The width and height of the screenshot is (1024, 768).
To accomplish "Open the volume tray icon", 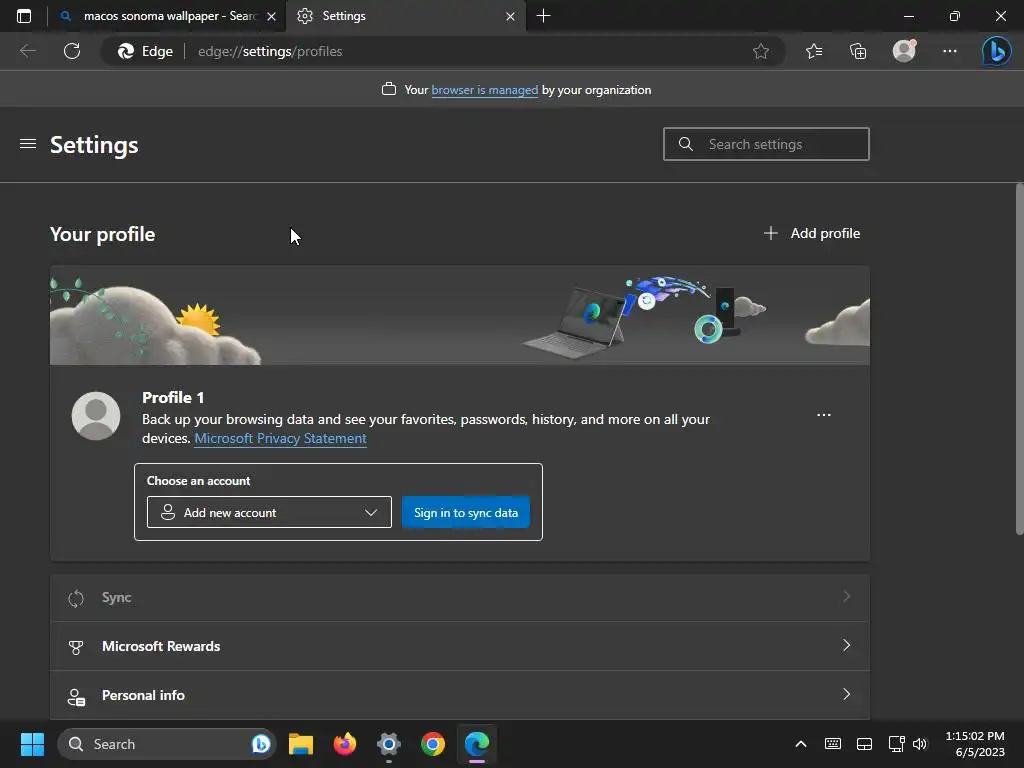I will (920, 744).
